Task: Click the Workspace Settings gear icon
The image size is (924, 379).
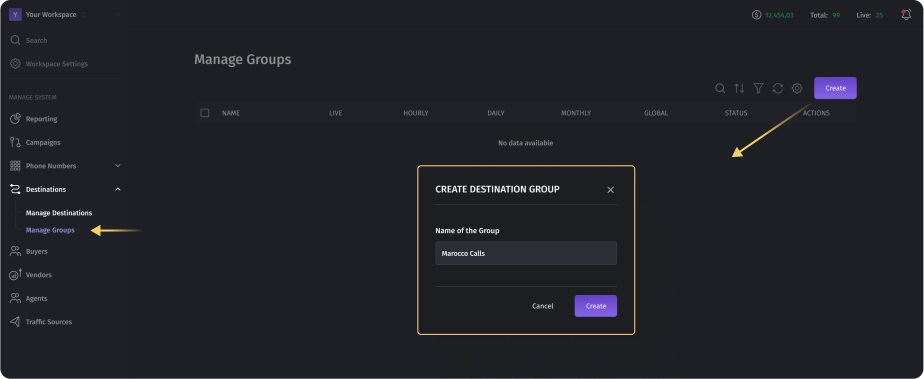Action: pos(15,64)
